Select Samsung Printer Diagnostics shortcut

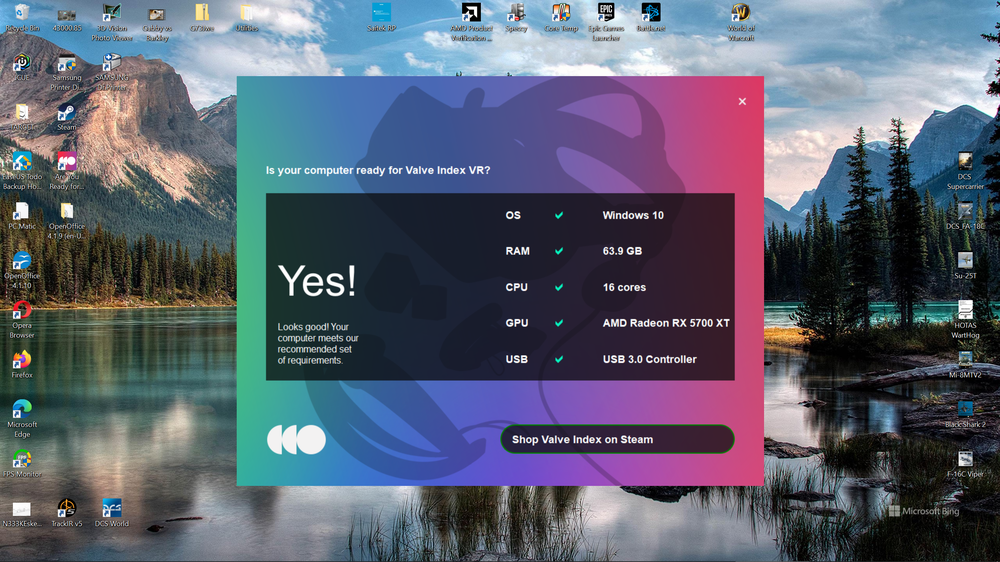click(66, 71)
